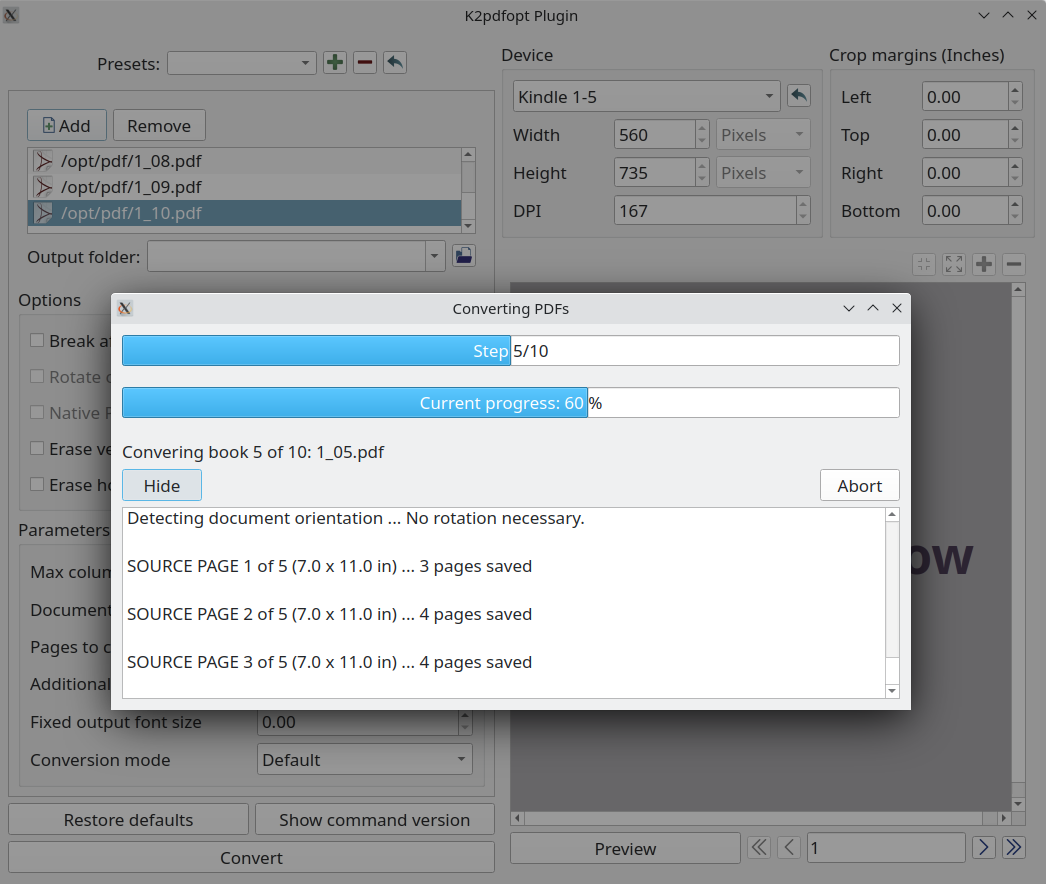The width and height of the screenshot is (1046, 884).
Task: Click the Step 5/10 progress bar
Action: click(510, 350)
